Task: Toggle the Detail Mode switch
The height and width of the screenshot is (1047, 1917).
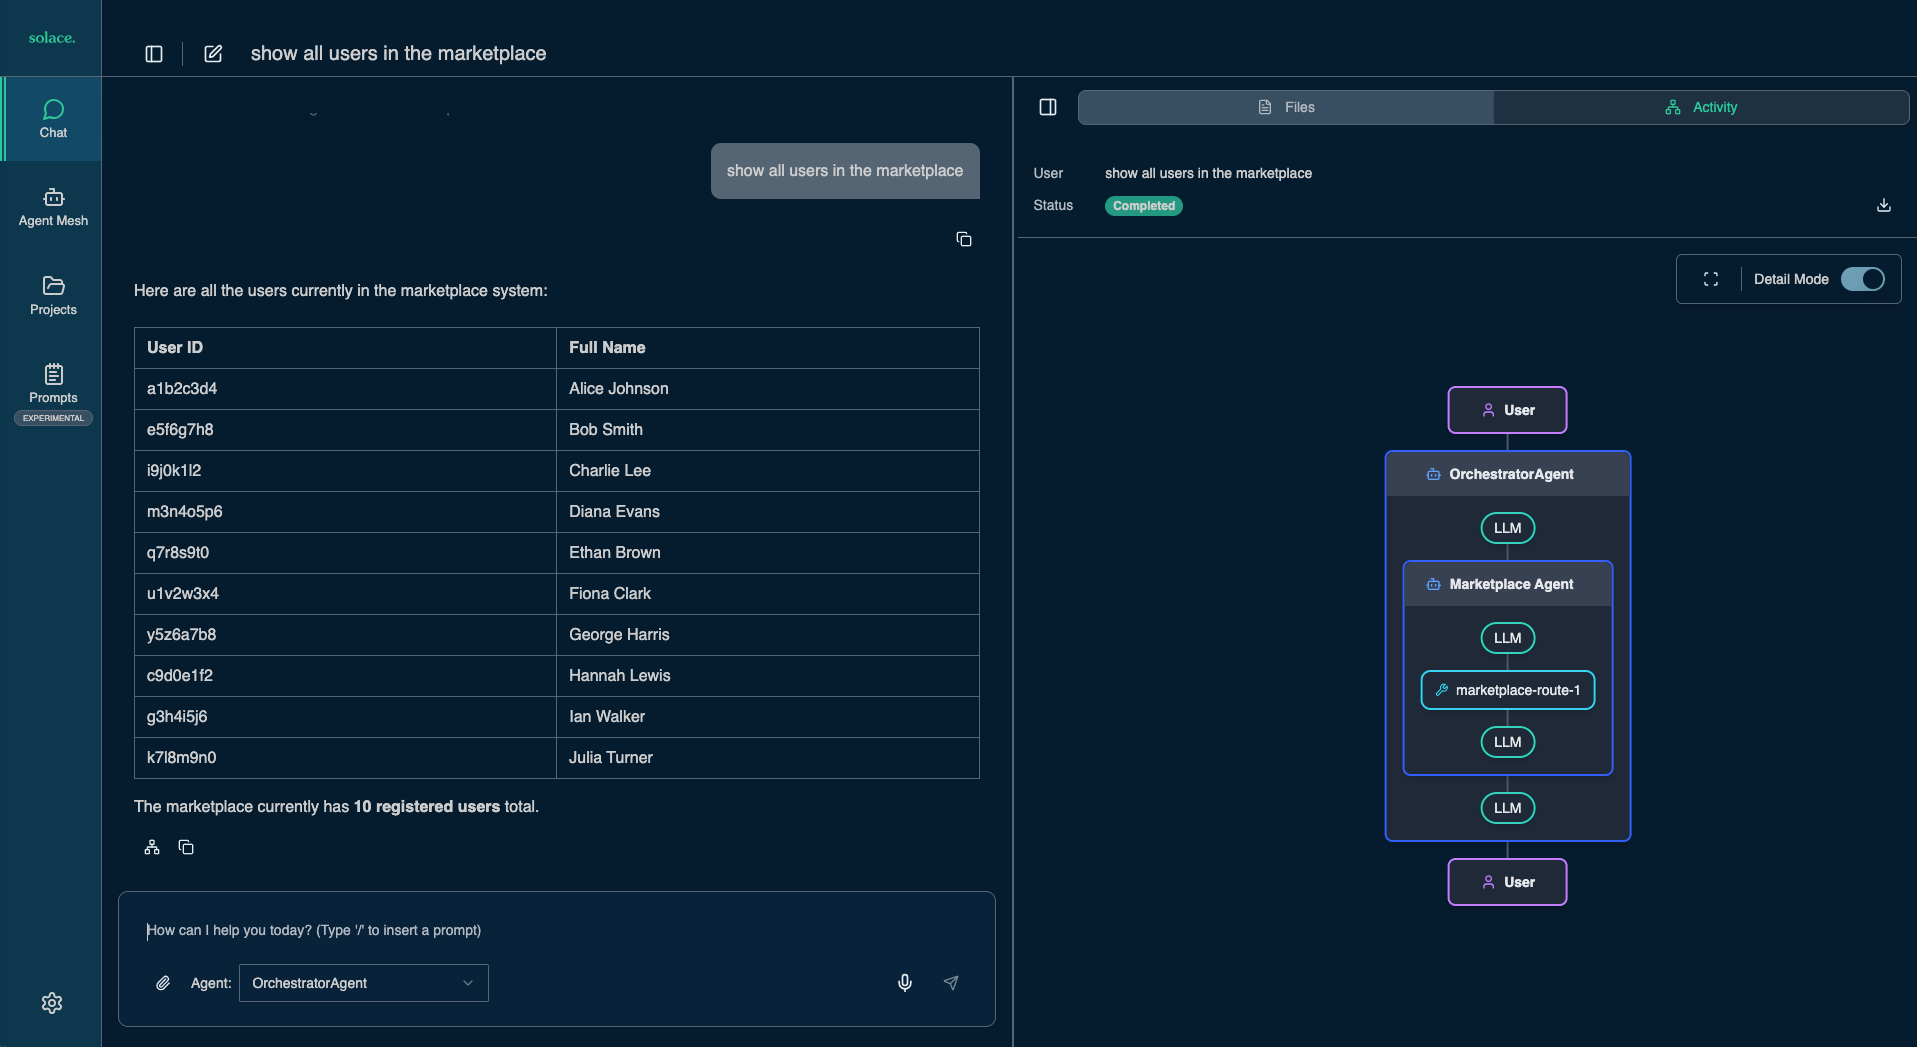Action: (x=1862, y=279)
